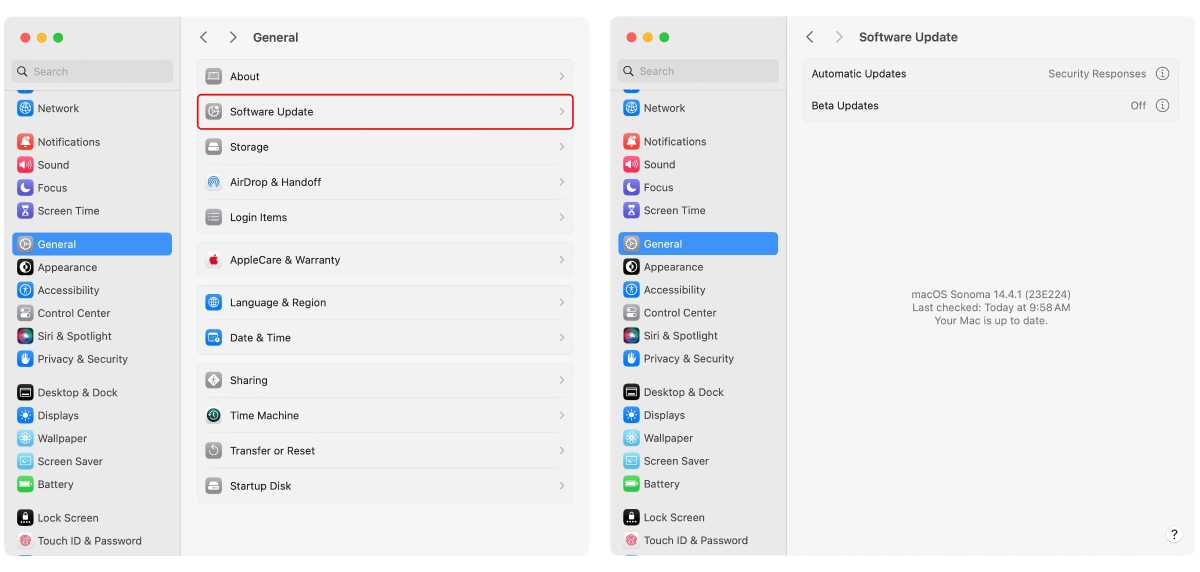Viewport: 1200px width, 572px height.
Task: Click Privacy & Security hand icon in right window
Action: point(631,359)
